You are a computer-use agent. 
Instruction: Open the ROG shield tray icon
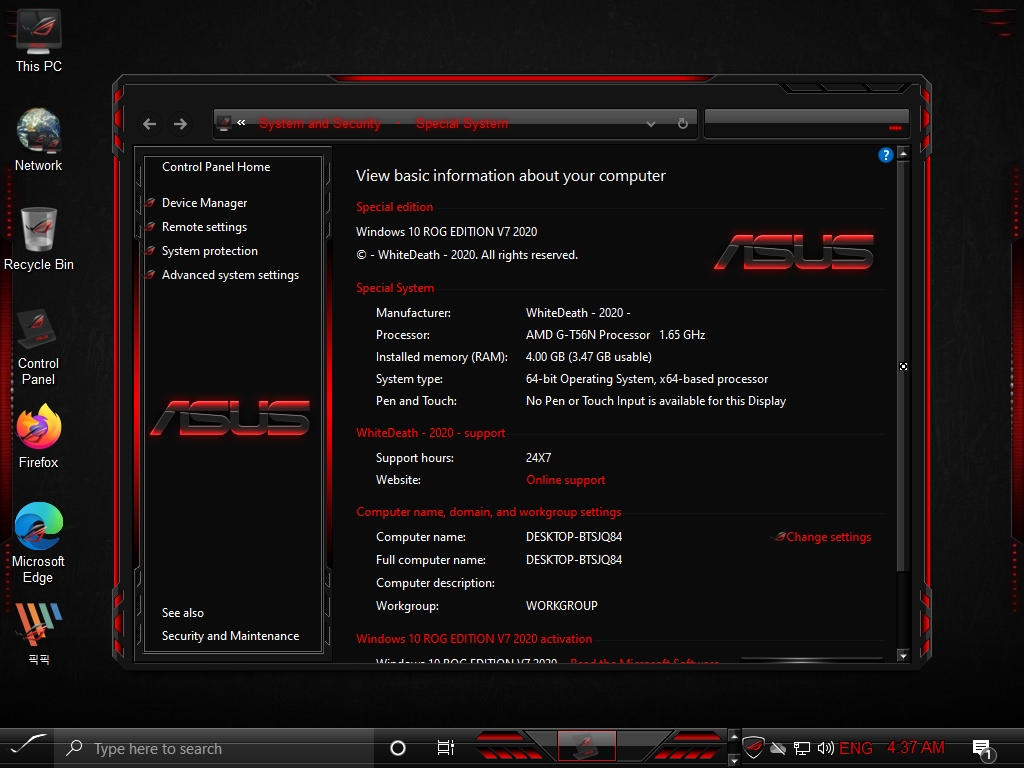(753, 747)
